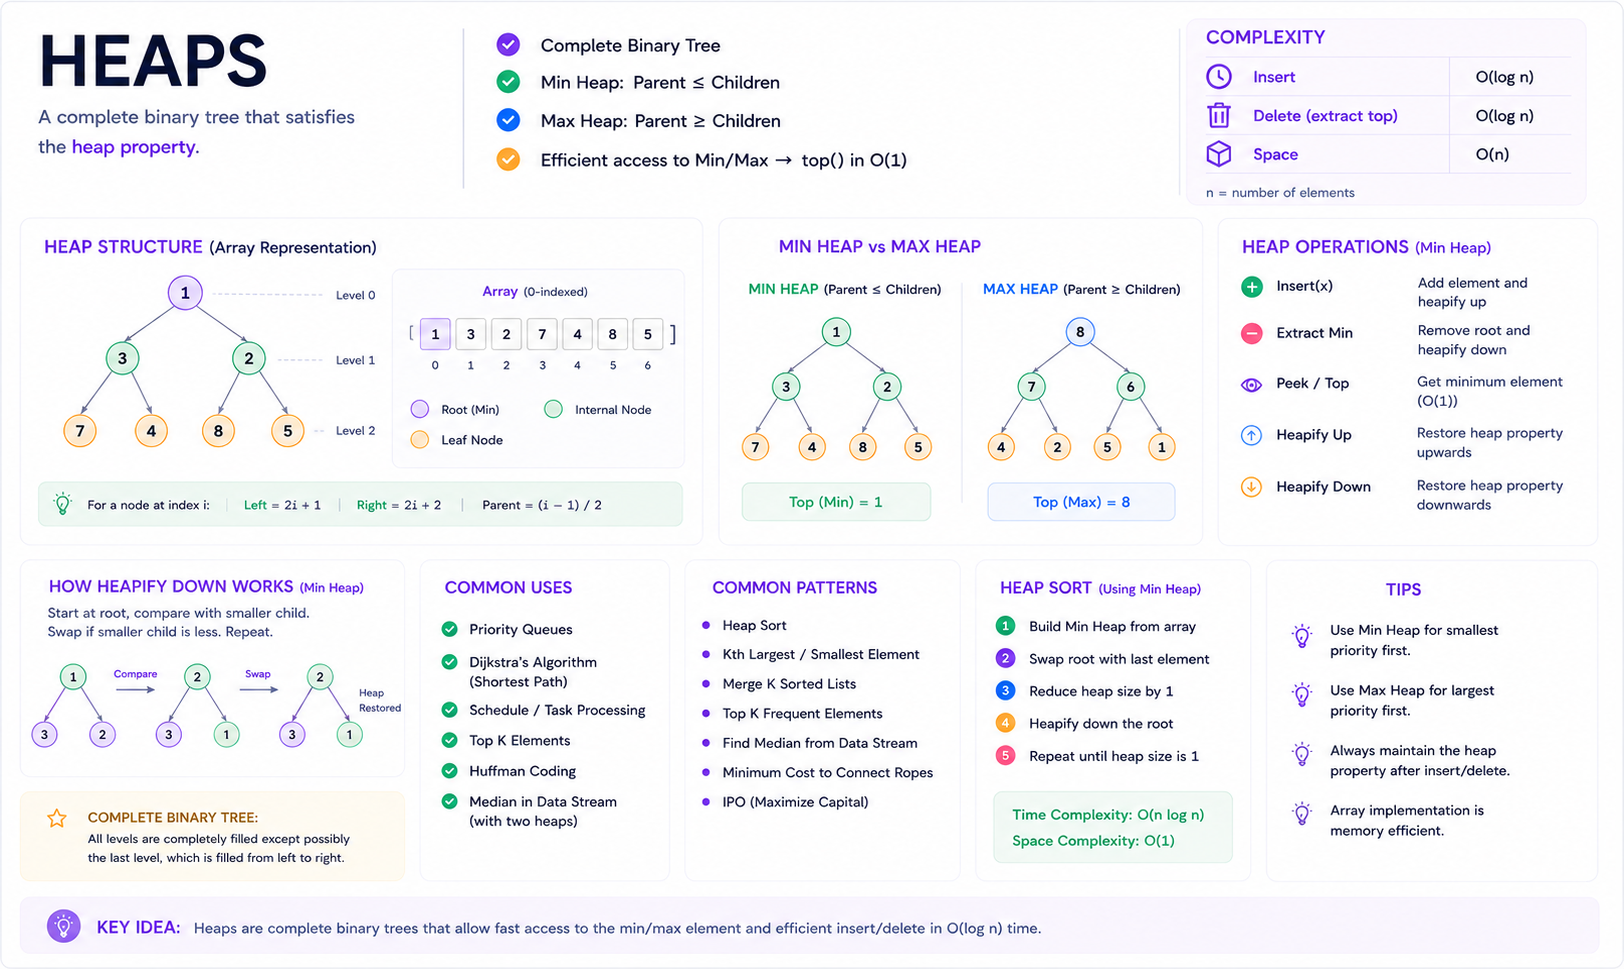Screen dimensions: 1624x969
Task: Click the green check next to Priority Queues
Action: pos(450,629)
